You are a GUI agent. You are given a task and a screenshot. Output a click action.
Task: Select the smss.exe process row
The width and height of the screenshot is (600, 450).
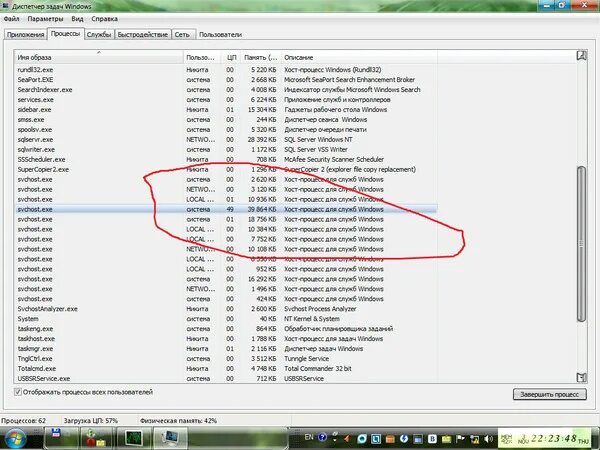[226, 119]
